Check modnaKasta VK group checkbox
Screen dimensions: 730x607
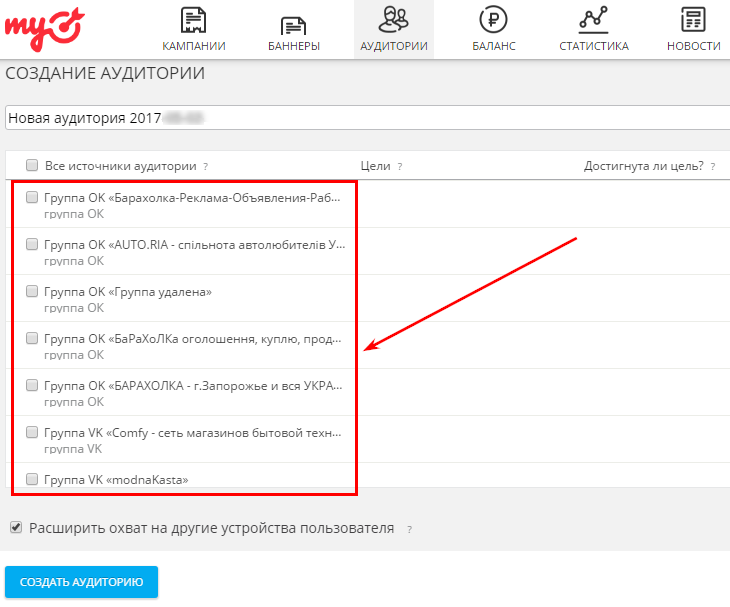(32, 479)
